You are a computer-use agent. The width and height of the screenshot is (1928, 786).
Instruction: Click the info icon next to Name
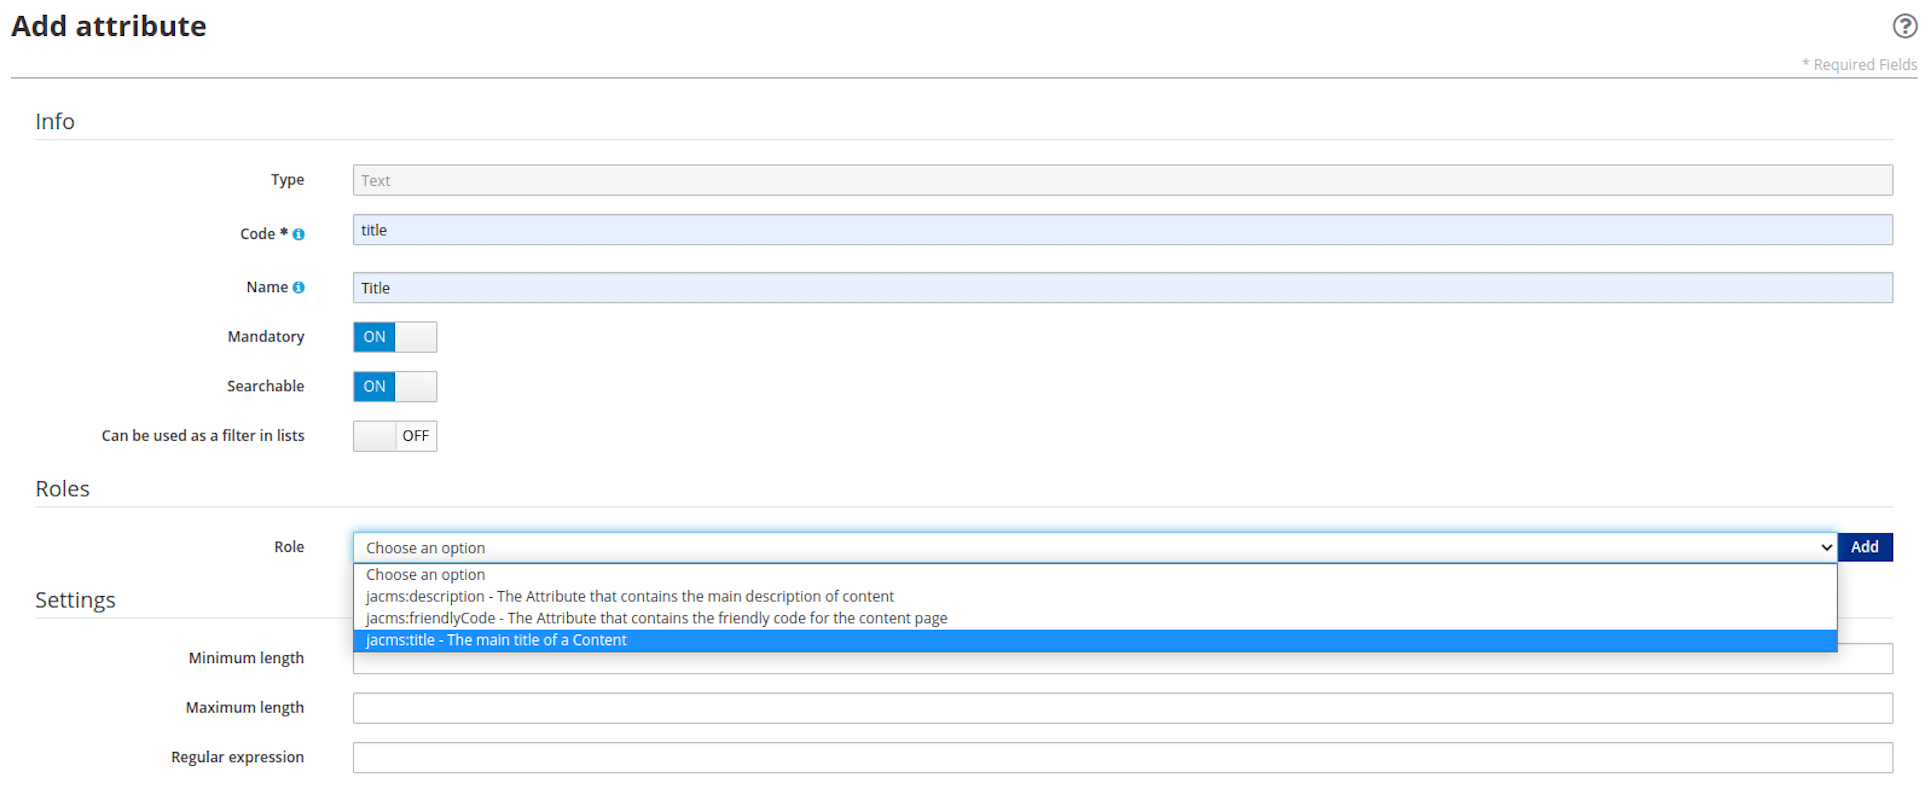click(298, 287)
